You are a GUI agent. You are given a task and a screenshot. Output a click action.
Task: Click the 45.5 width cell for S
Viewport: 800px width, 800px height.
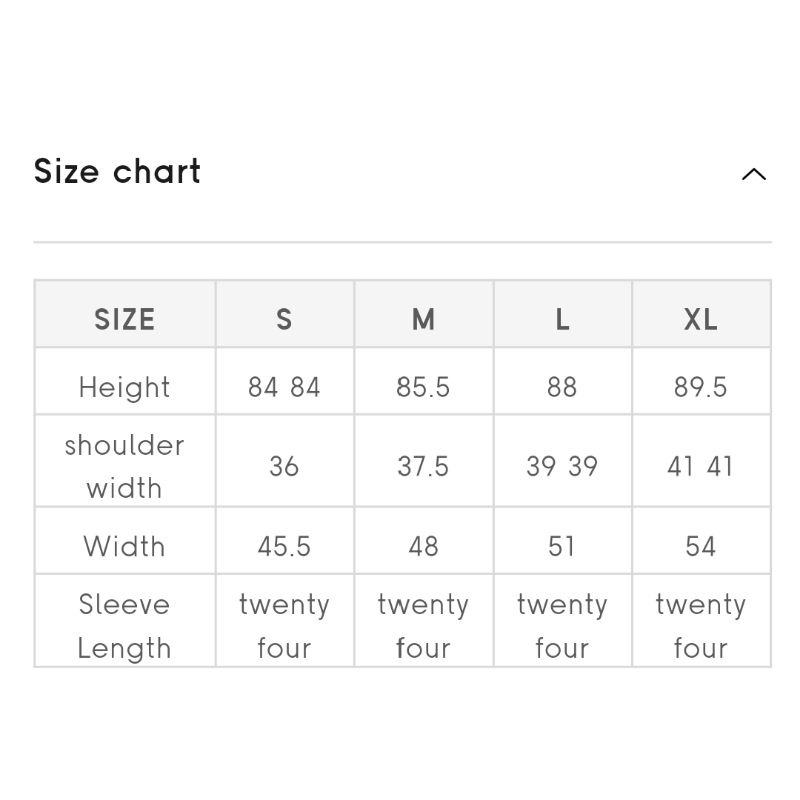(284, 546)
